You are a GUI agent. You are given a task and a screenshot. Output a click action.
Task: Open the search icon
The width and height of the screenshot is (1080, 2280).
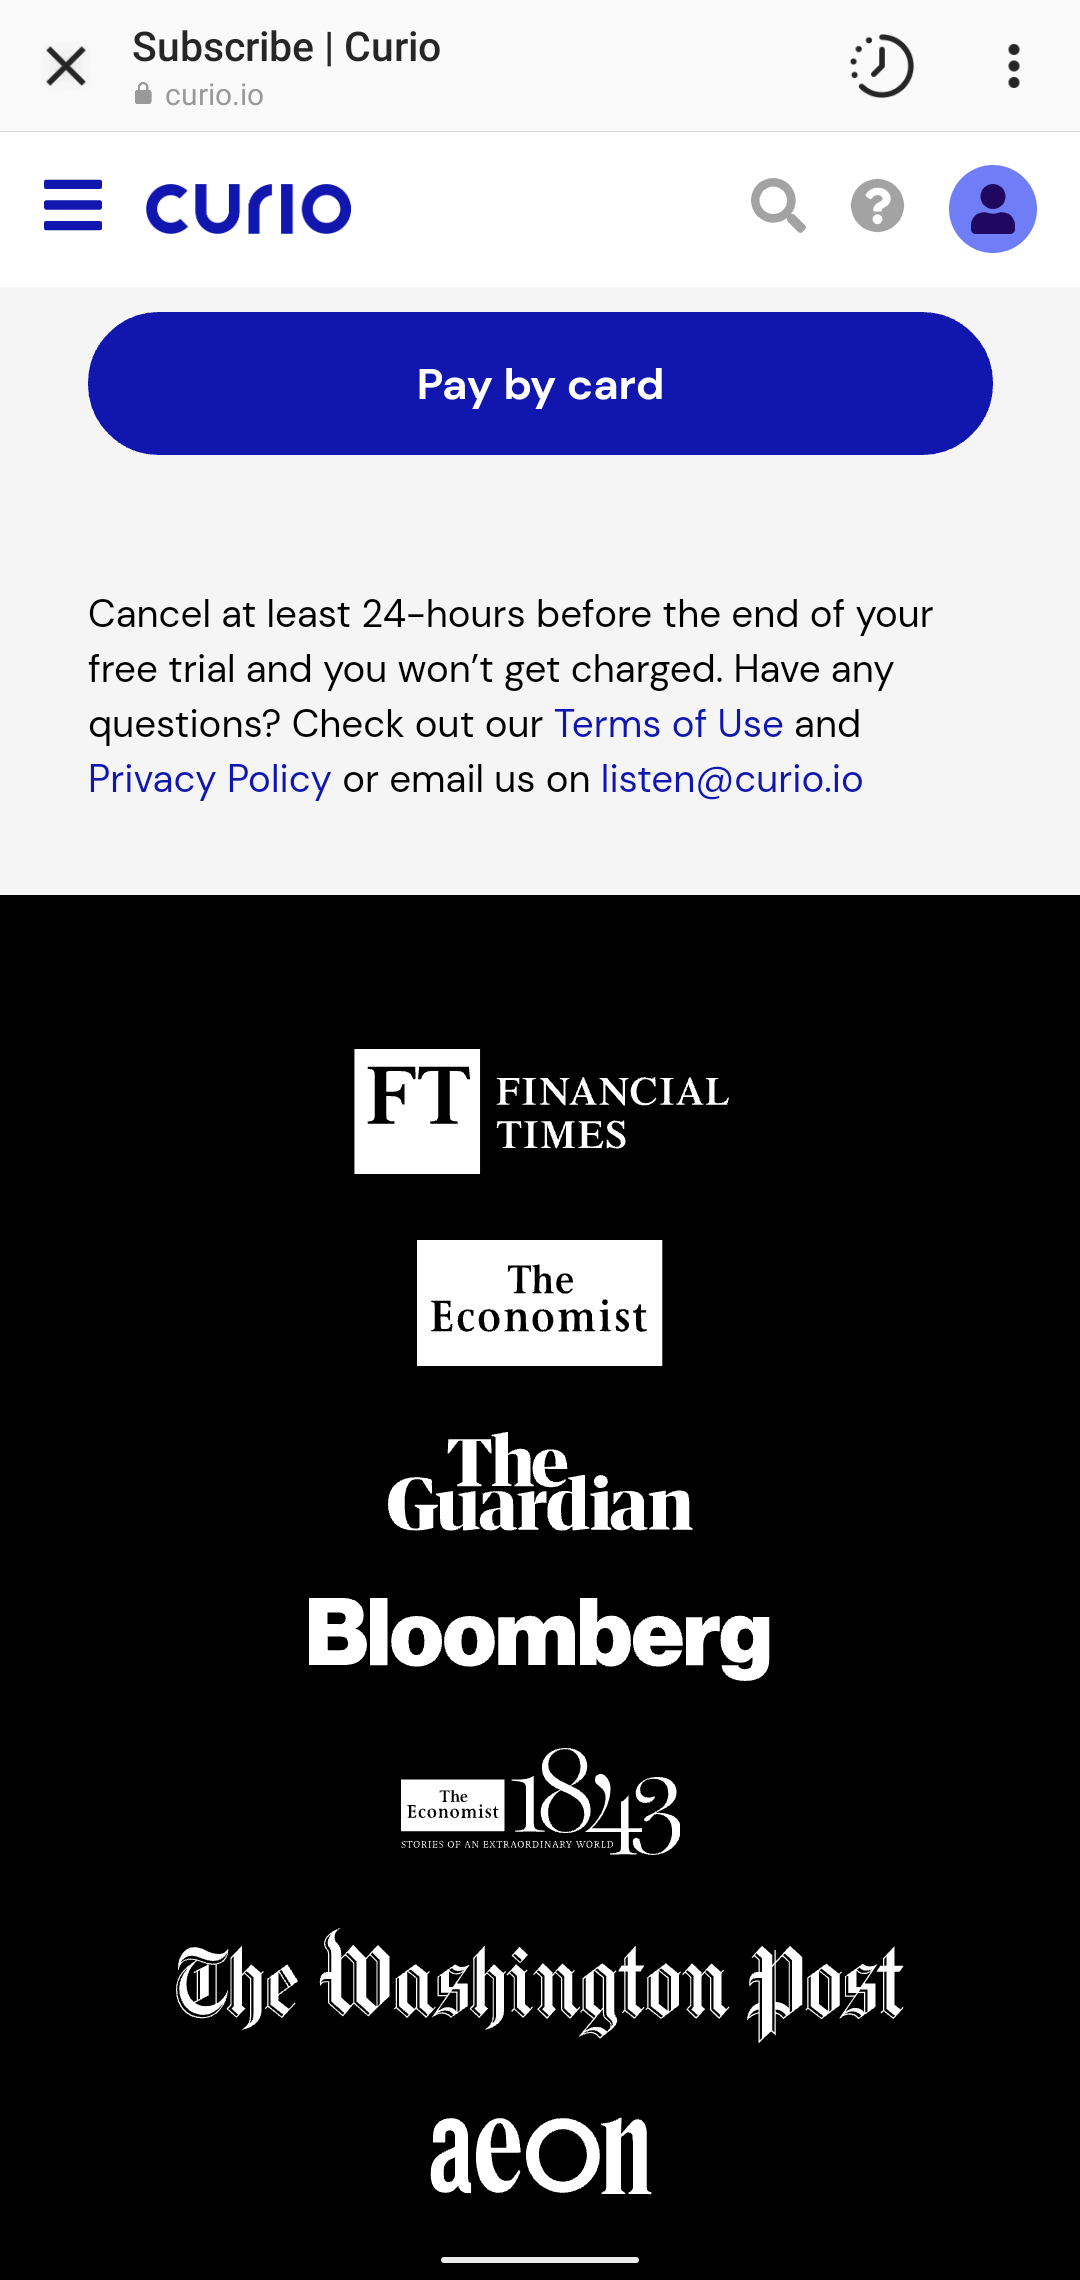(778, 206)
